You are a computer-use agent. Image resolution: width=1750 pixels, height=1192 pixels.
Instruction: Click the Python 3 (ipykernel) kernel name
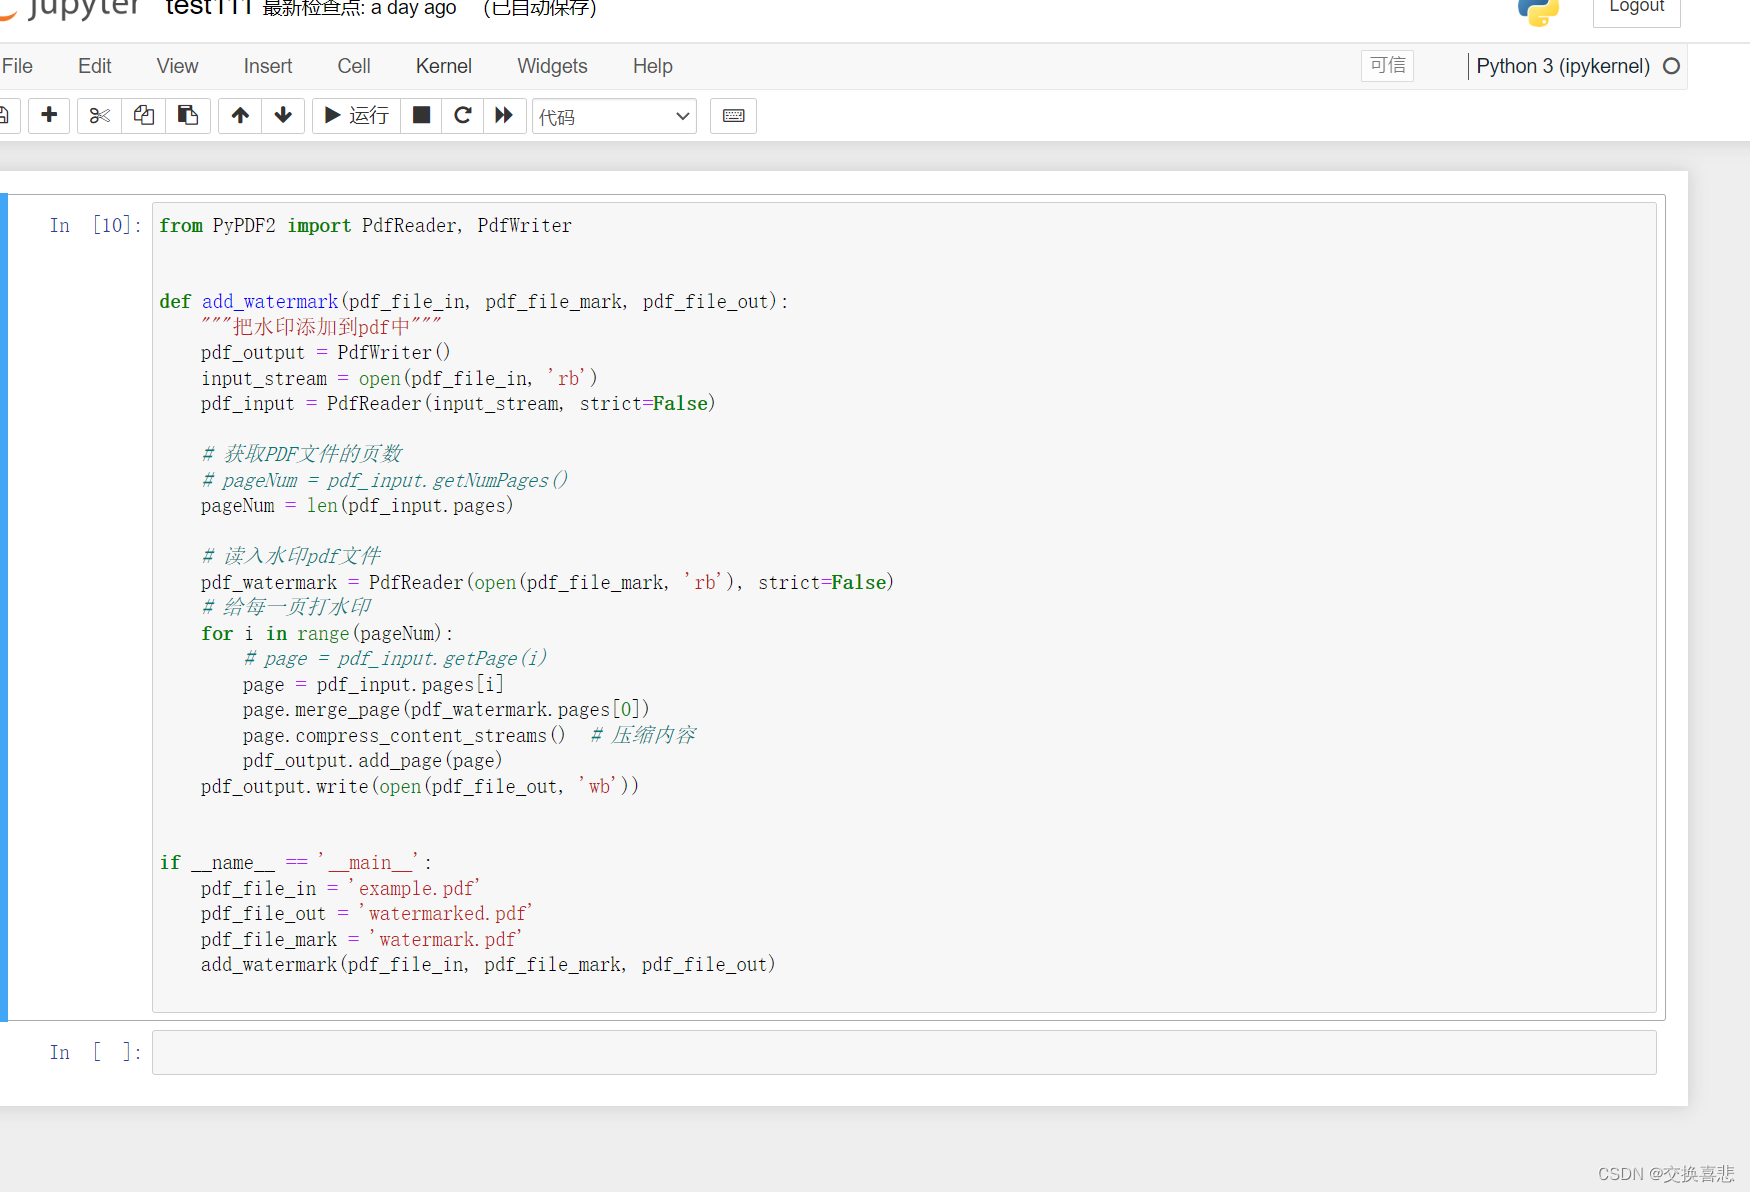[1563, 66]
